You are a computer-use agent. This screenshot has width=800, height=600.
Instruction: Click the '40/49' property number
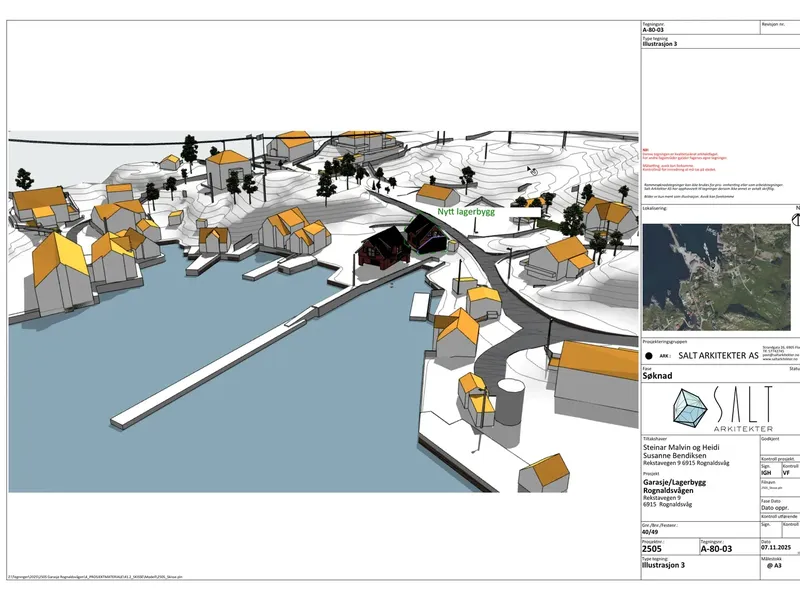tap(649, 532)
